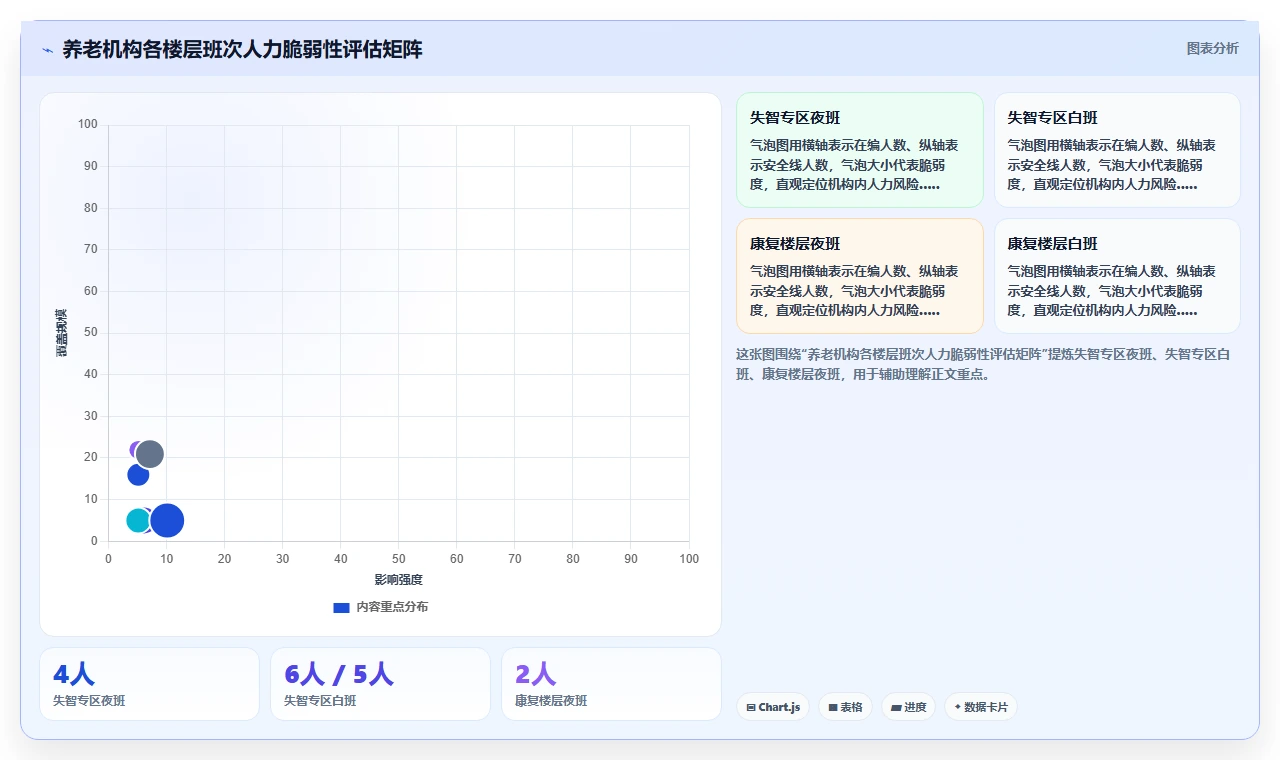The width and height of the screenshot is (1280, 760).
Task: Select the 数据卡片 tag
Action: (x=981, y=707)
